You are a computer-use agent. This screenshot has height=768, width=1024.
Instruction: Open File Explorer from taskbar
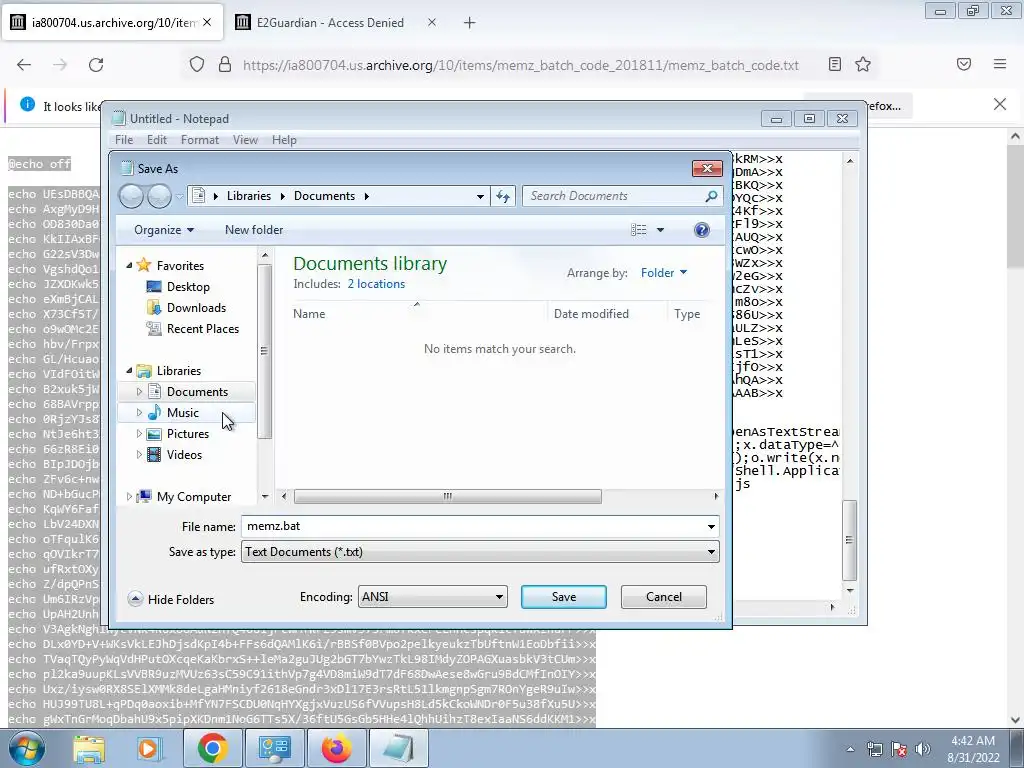tap(89, 748)
